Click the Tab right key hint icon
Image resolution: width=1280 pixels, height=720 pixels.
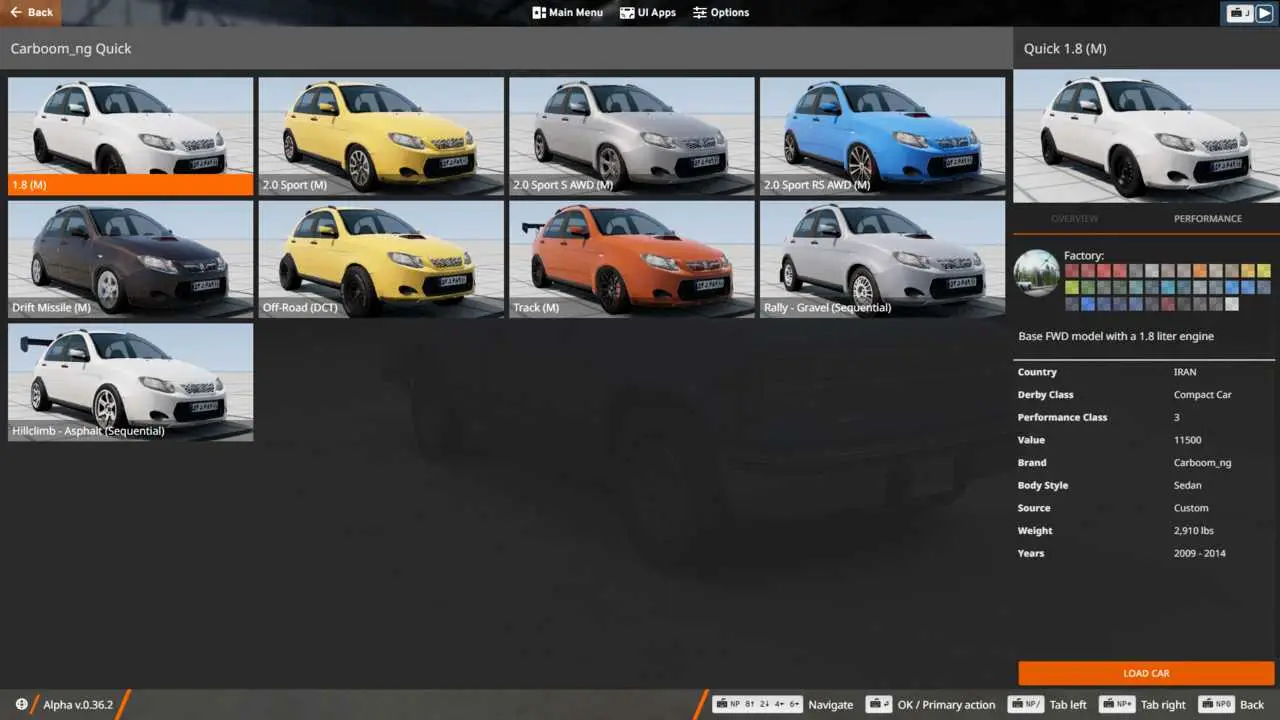click(x=1117, y=704)
